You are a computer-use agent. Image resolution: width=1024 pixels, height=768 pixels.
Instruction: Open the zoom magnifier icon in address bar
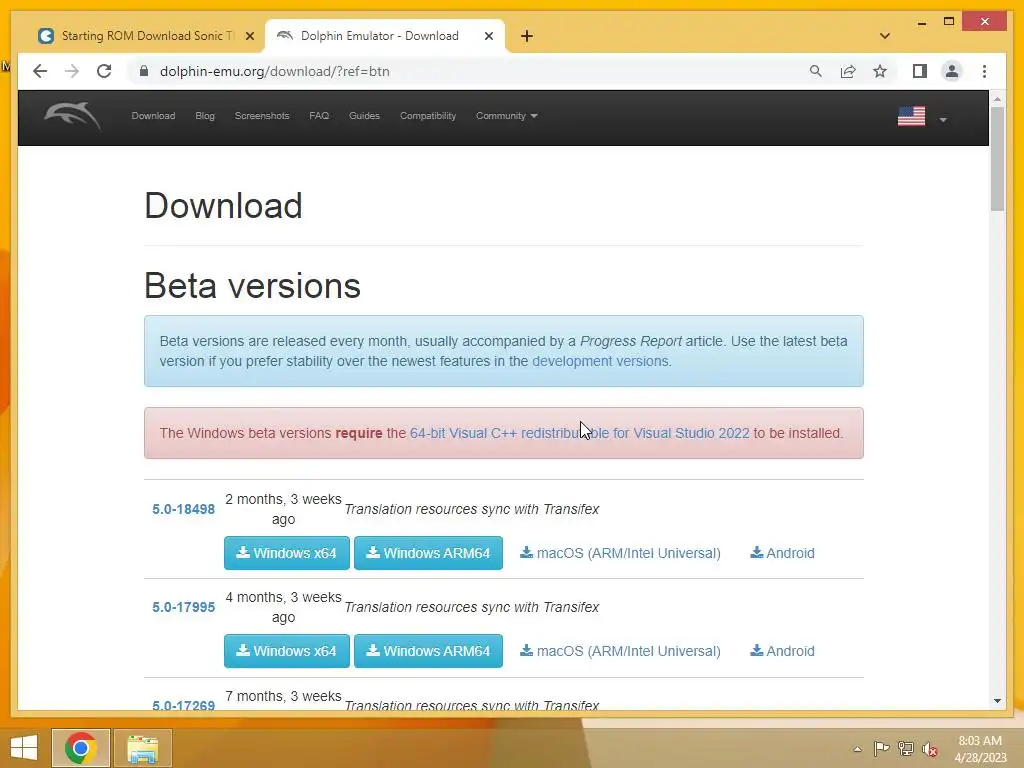(816, 71)
